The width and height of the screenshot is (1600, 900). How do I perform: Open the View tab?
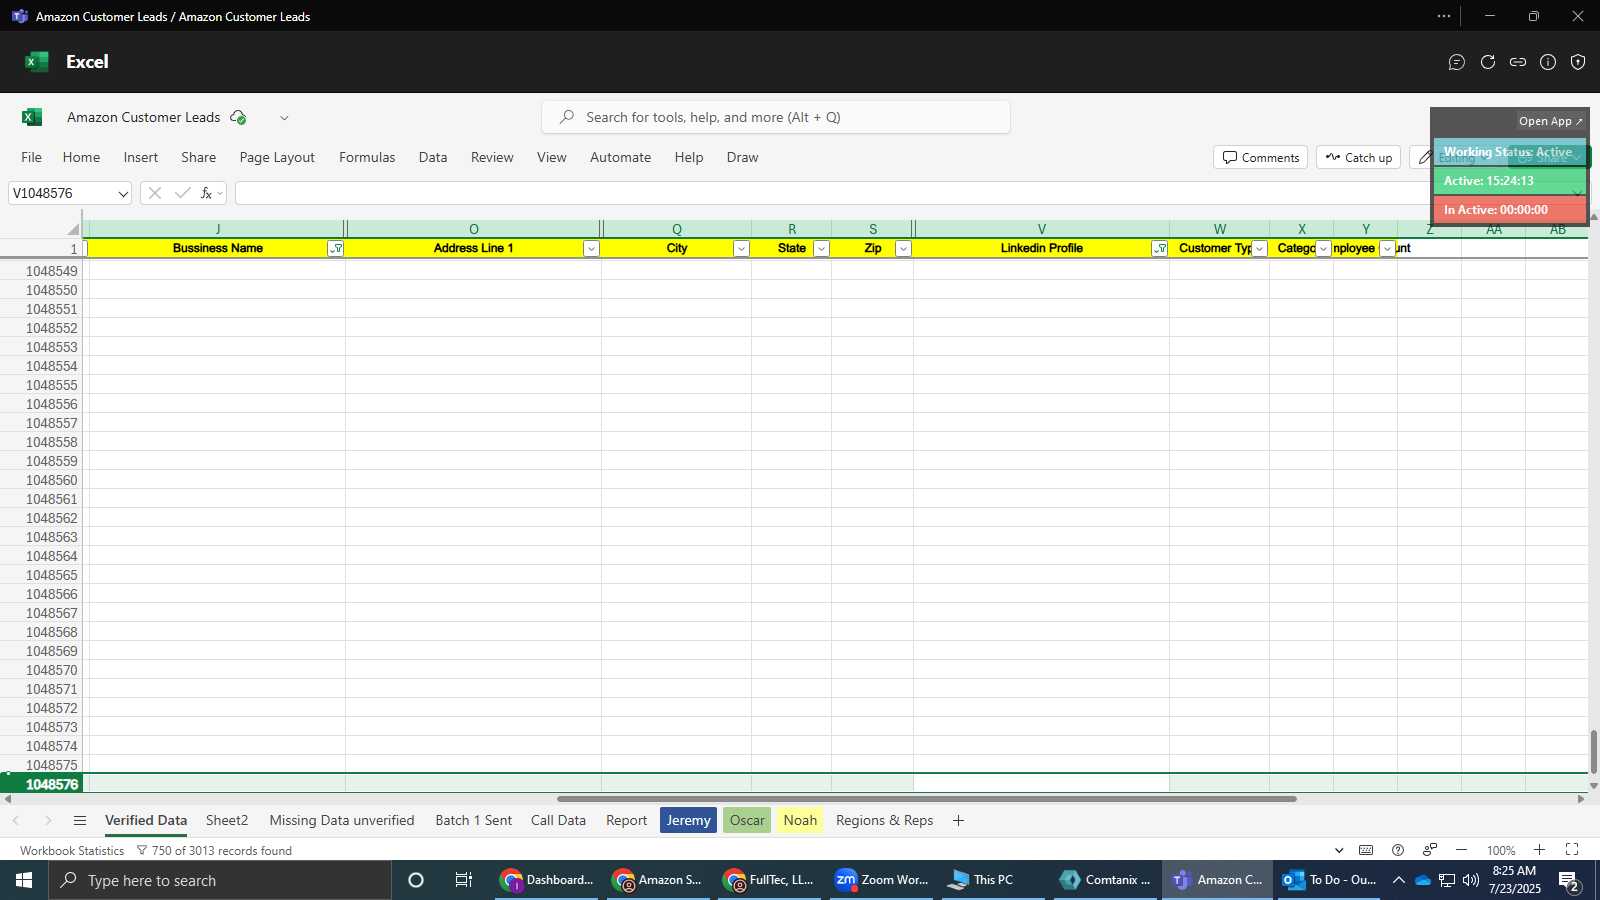pyautogui.click(x=552, y=157)
